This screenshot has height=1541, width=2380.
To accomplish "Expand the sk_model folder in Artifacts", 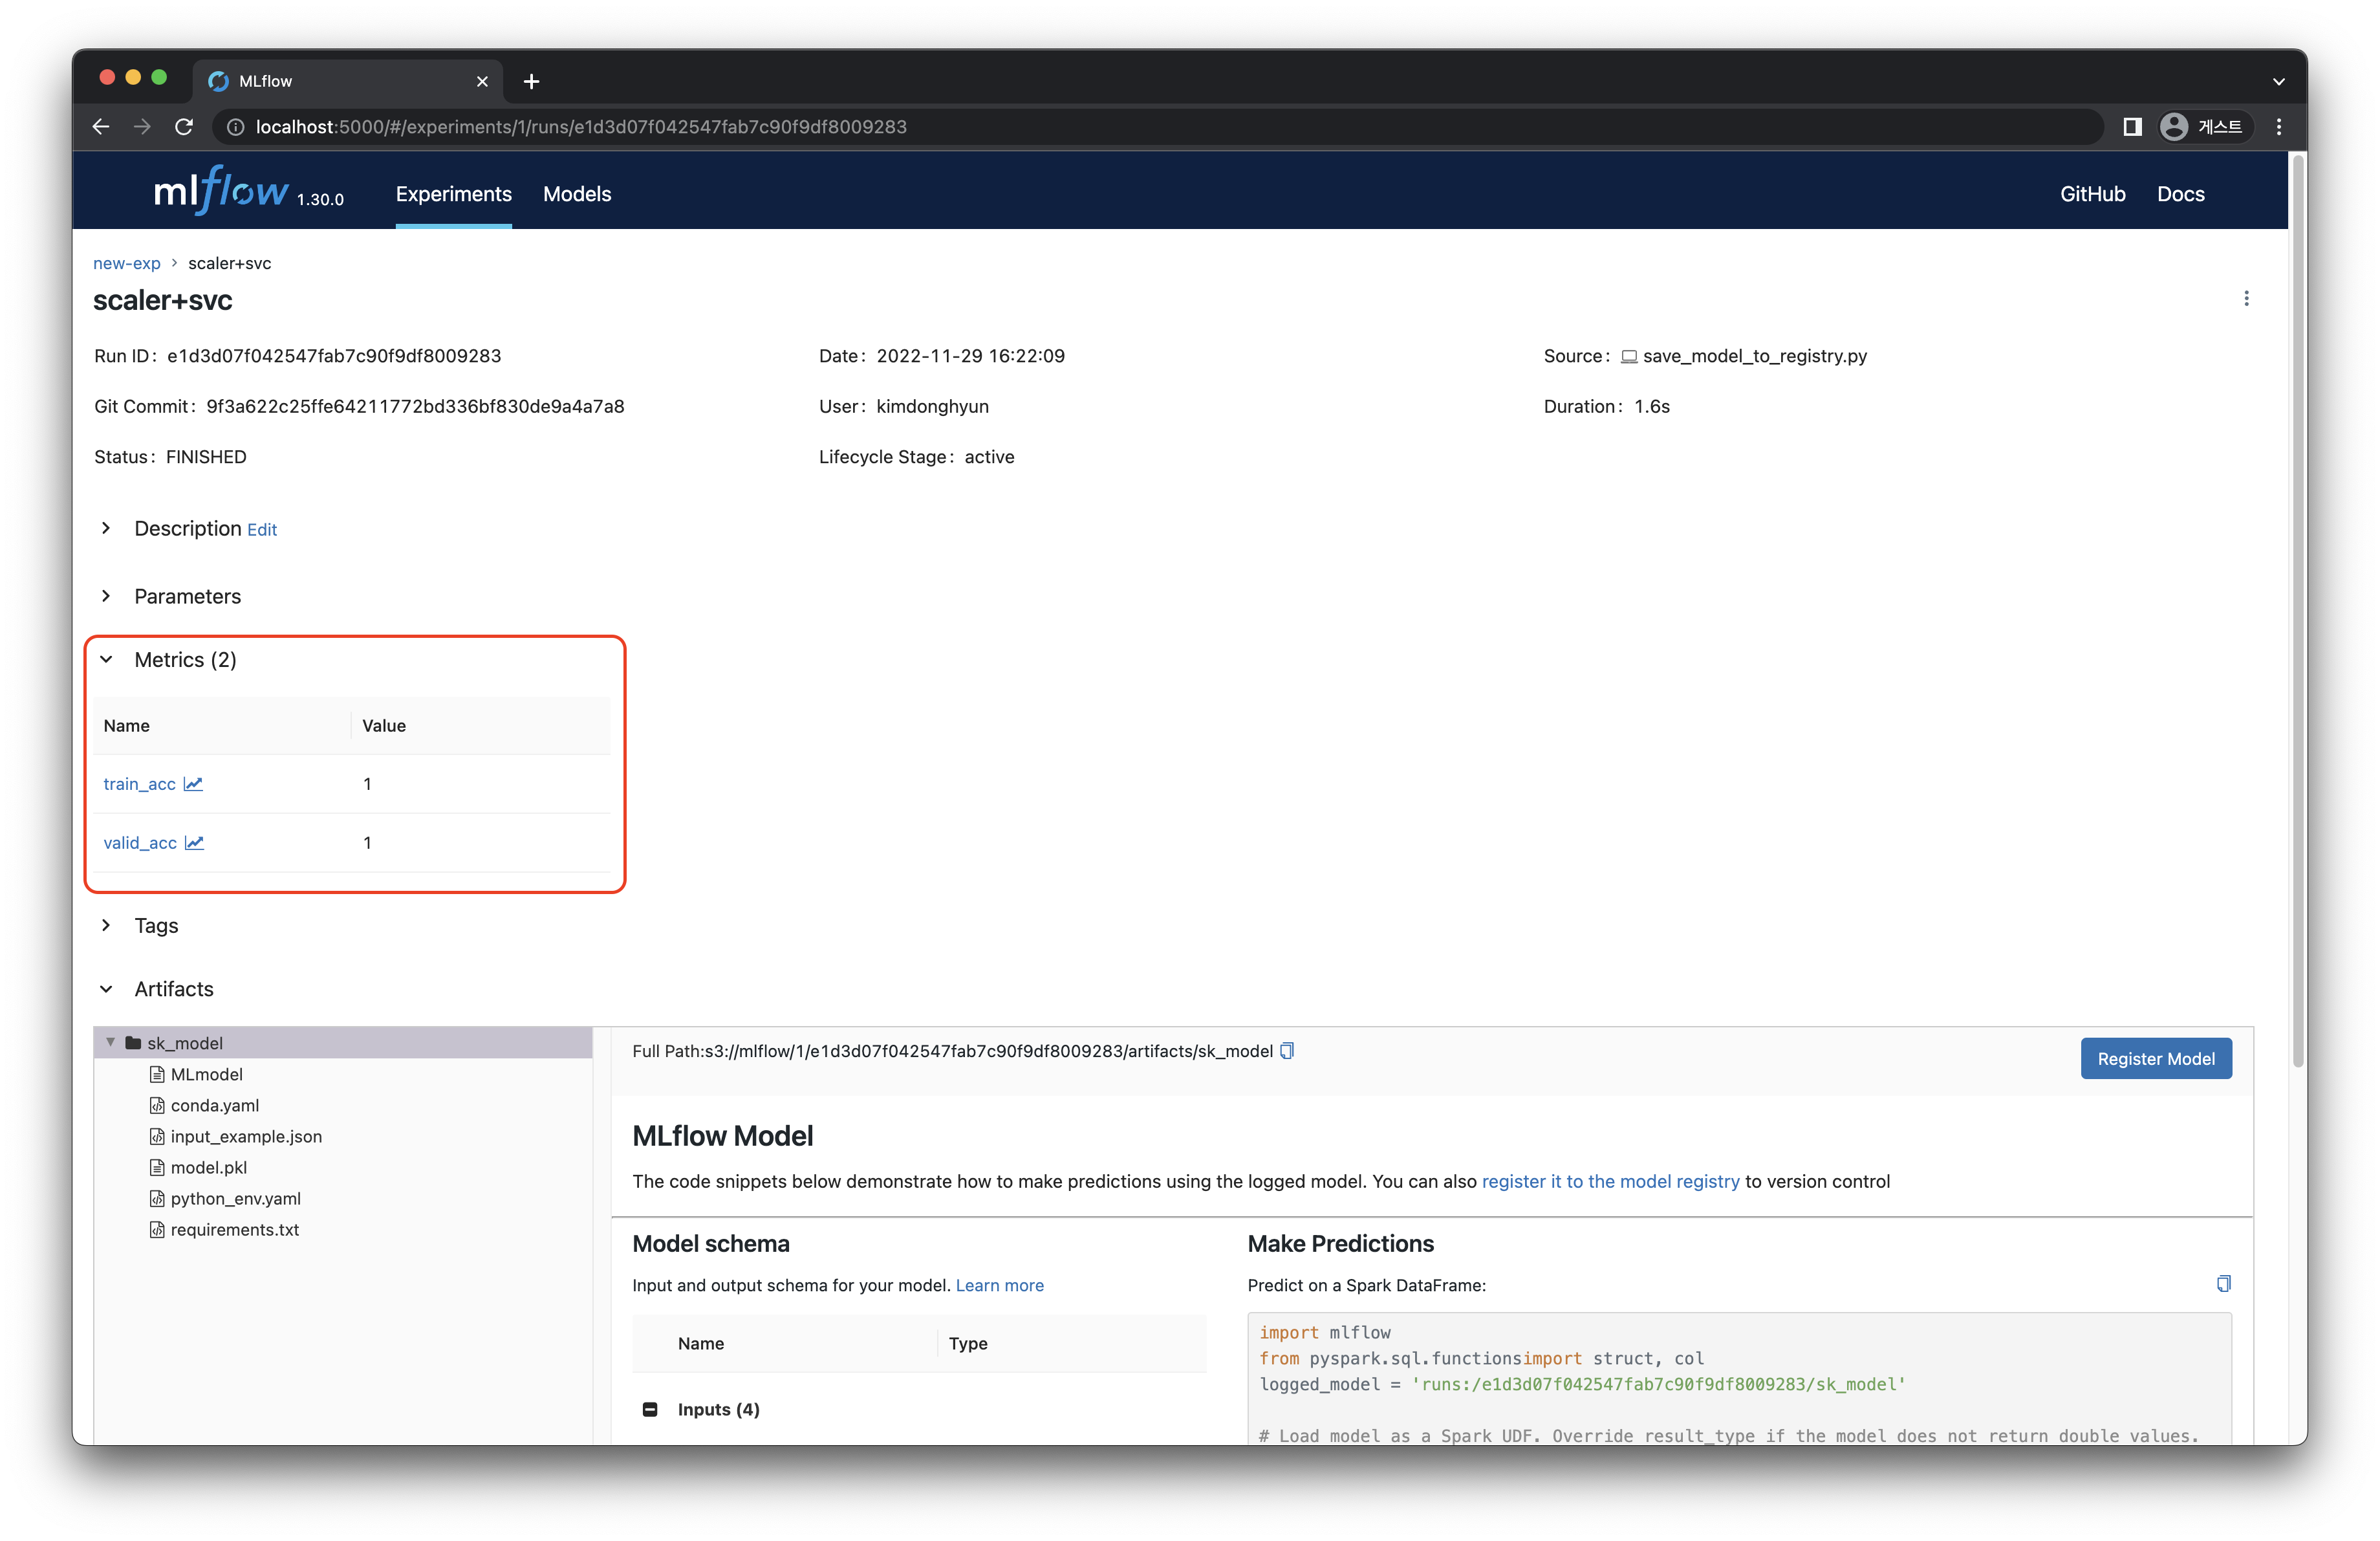I will tap(109, 1043).
